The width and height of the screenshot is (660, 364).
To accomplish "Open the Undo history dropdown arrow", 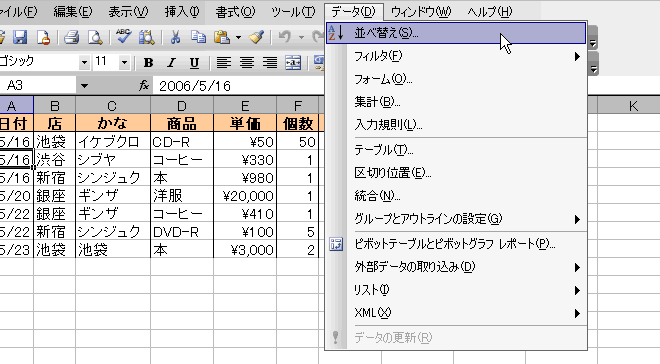I will (301, 37).
